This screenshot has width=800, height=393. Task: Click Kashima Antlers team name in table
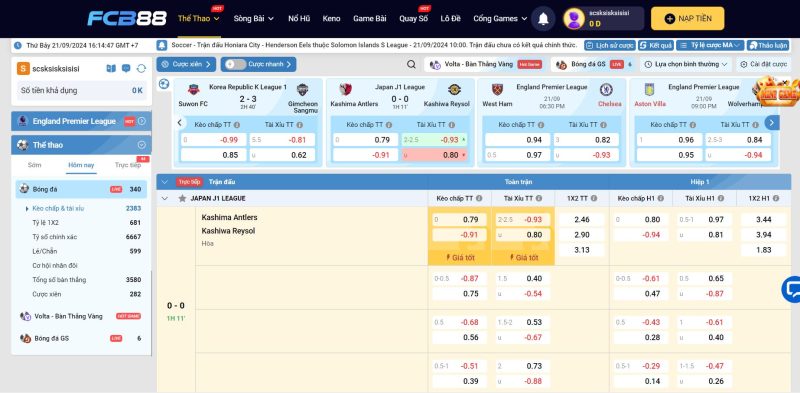(x=230, y=217)
